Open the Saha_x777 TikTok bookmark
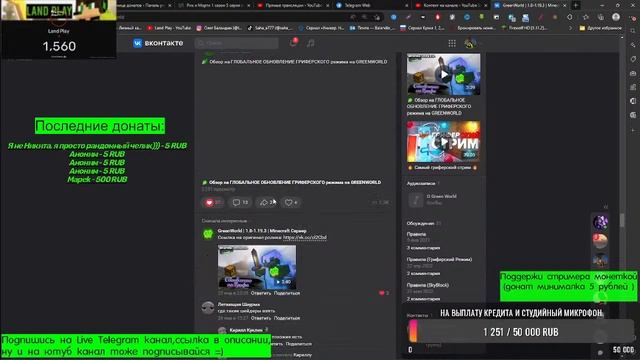Viewport: 640px width, 360px height. [269, 28]
